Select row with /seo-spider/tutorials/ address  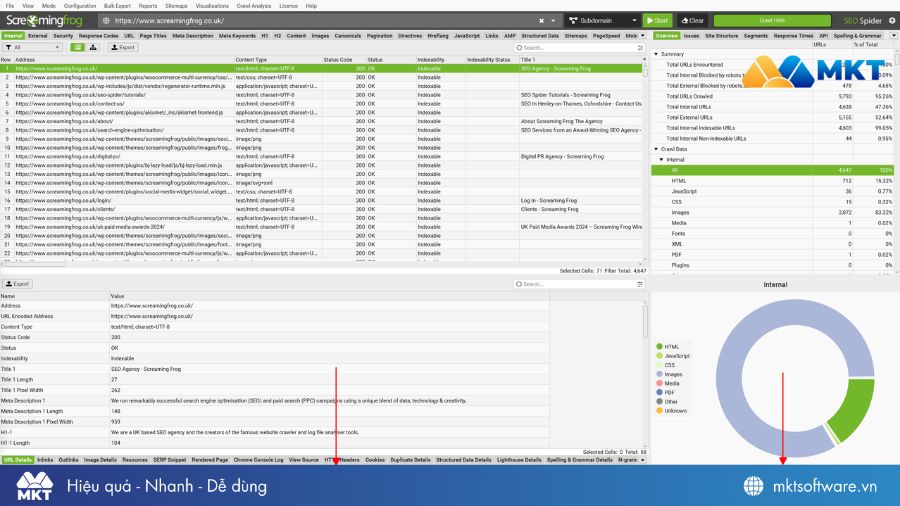321,95
